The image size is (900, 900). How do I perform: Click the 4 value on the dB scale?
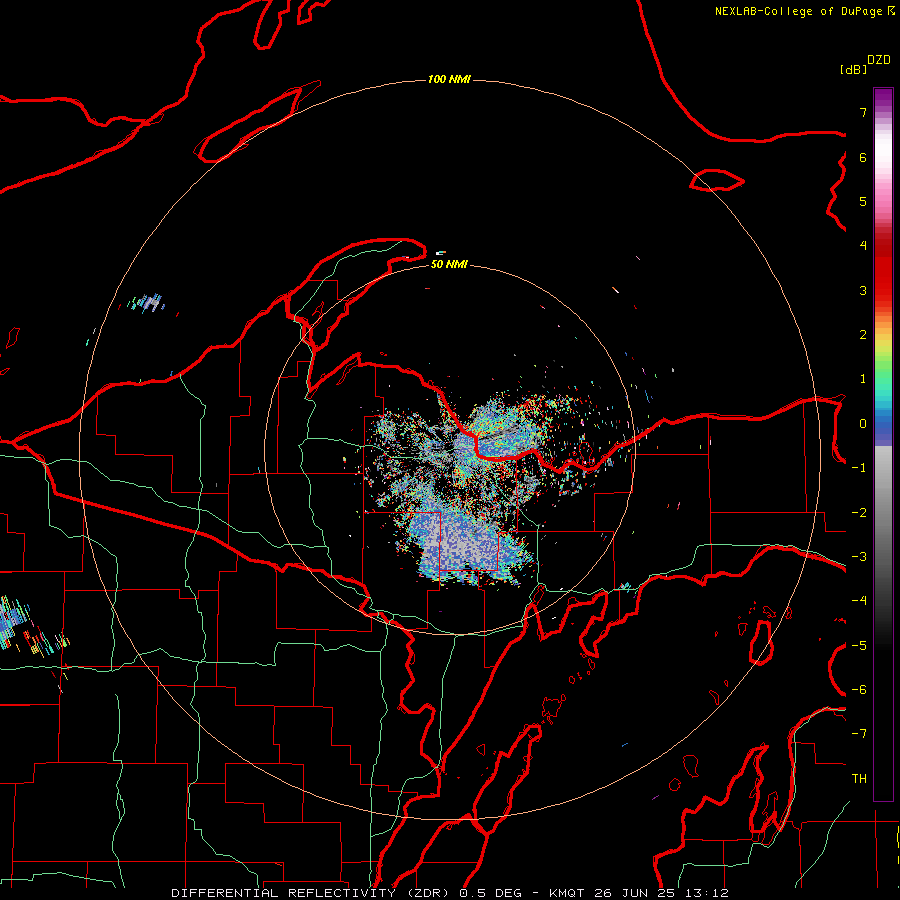[x=863, y=246]
